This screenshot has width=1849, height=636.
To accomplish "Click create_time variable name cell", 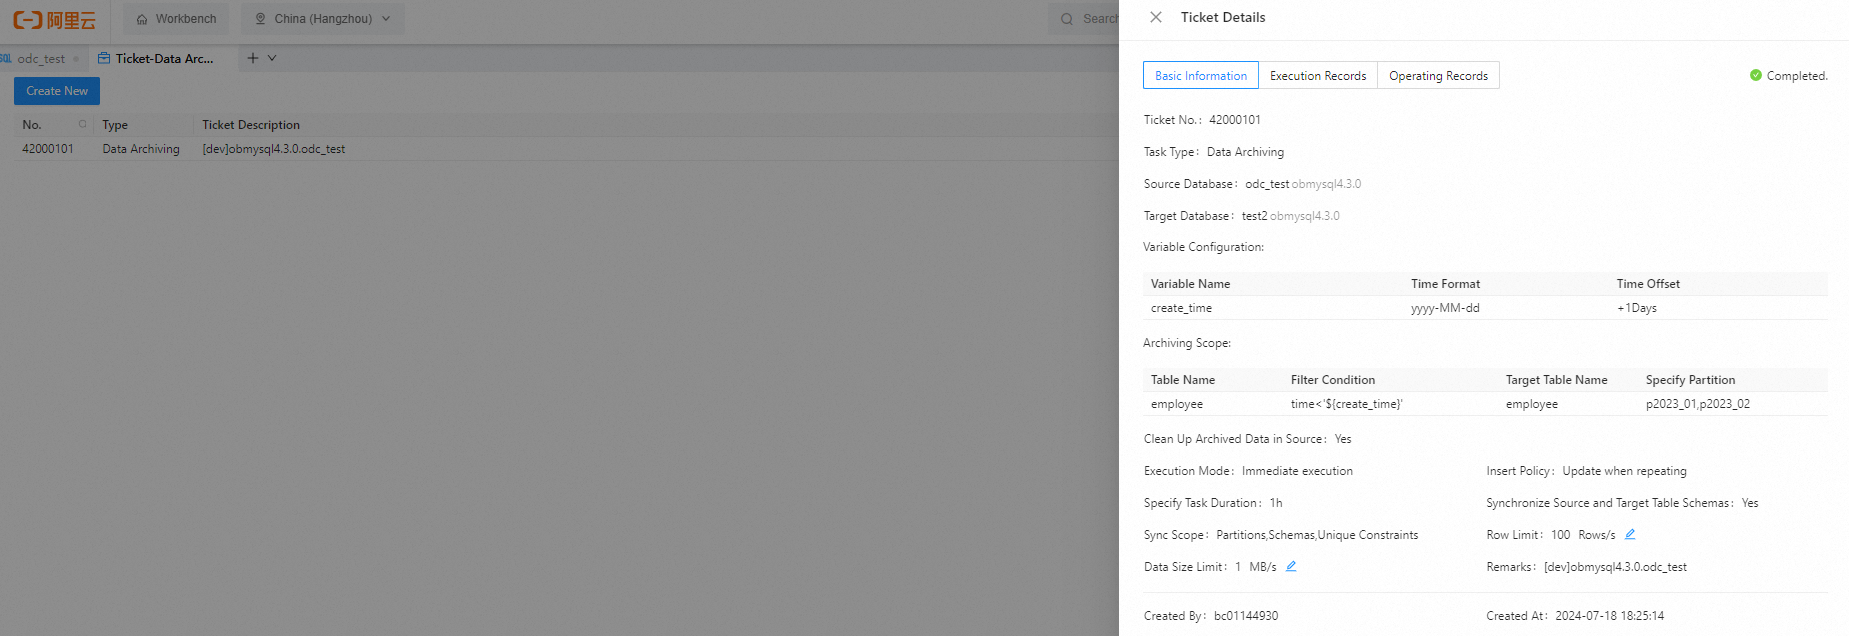I will pyautogui.click(x=1181, y=308).
